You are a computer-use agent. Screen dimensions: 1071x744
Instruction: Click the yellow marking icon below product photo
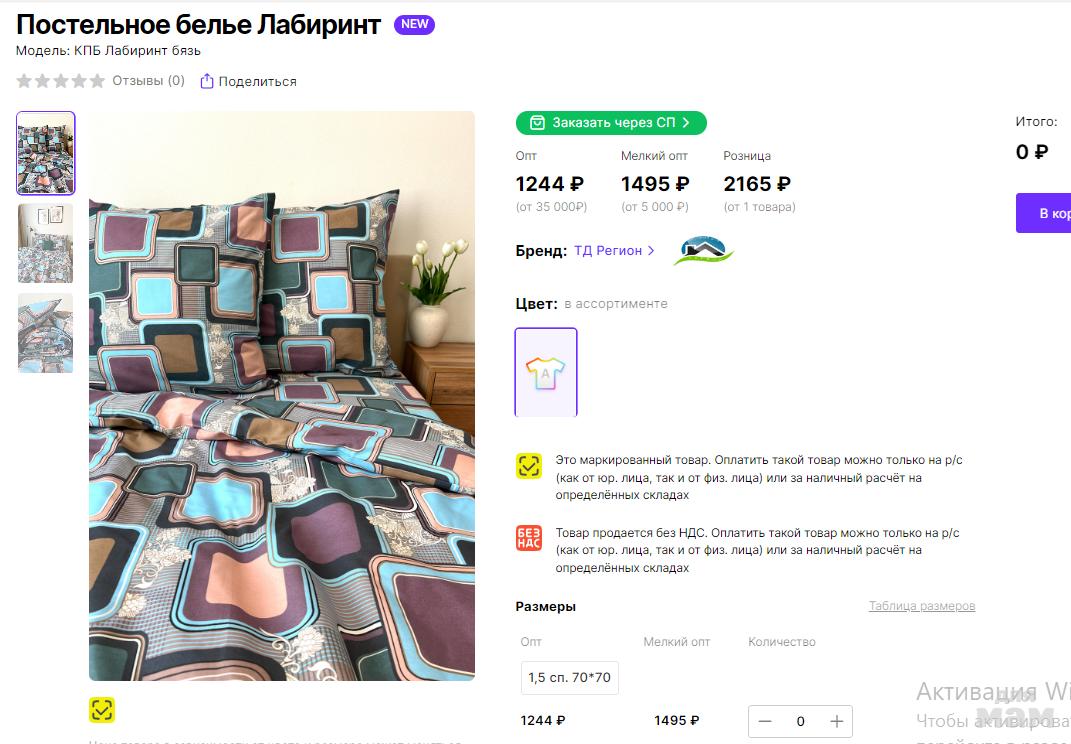(x=102, y=710)
